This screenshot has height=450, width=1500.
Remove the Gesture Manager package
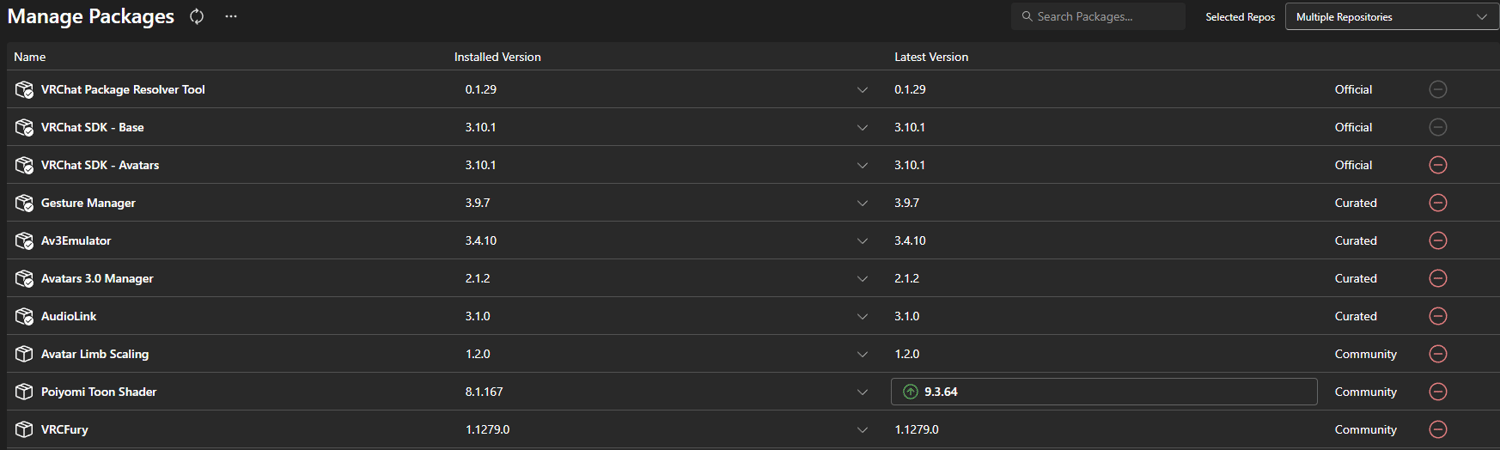pyautogui.click(x=1438, y=203)
